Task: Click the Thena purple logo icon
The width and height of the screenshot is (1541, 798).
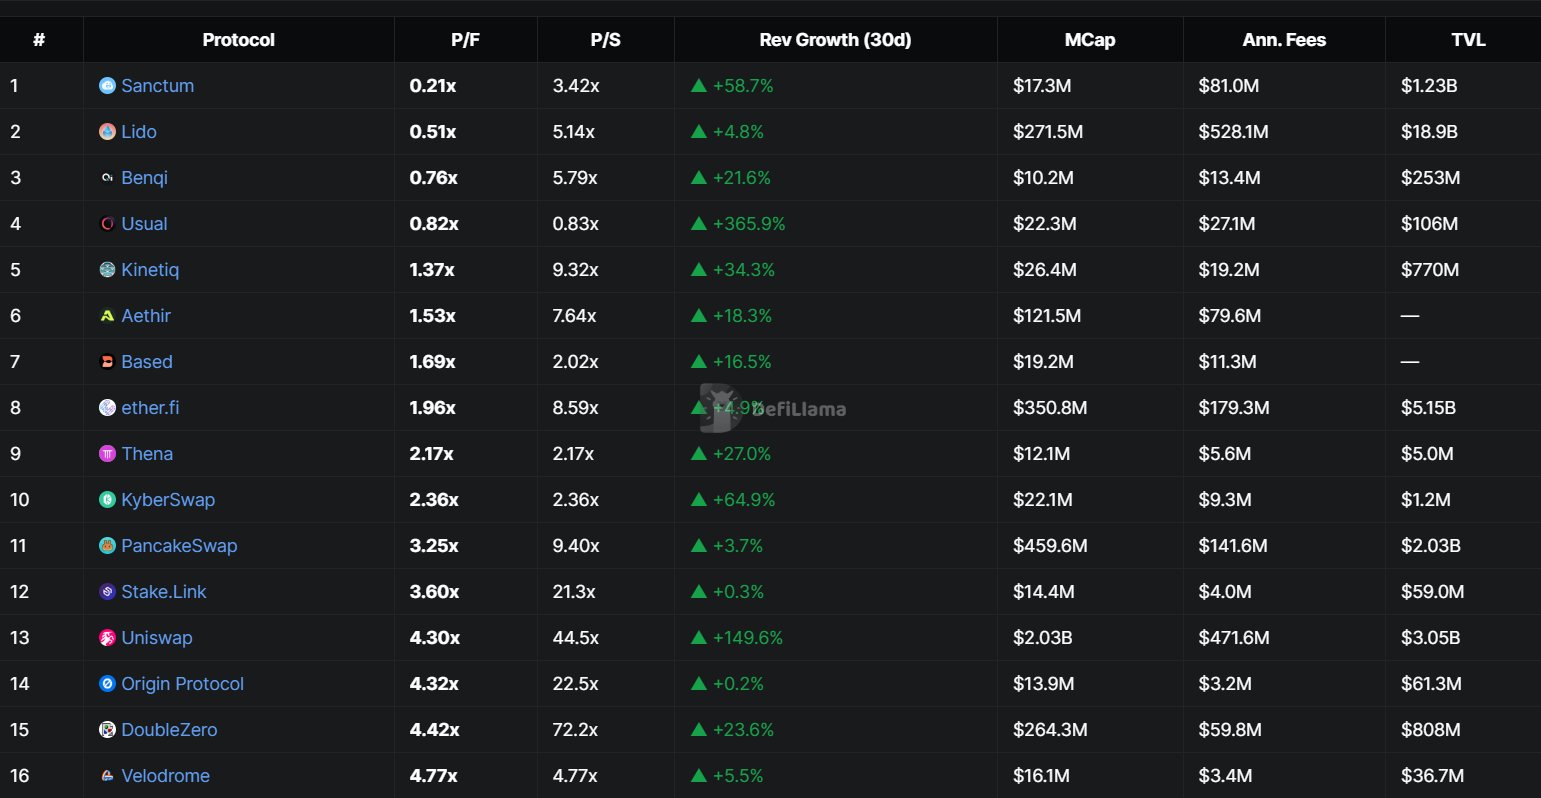Action: click(107, 454)
